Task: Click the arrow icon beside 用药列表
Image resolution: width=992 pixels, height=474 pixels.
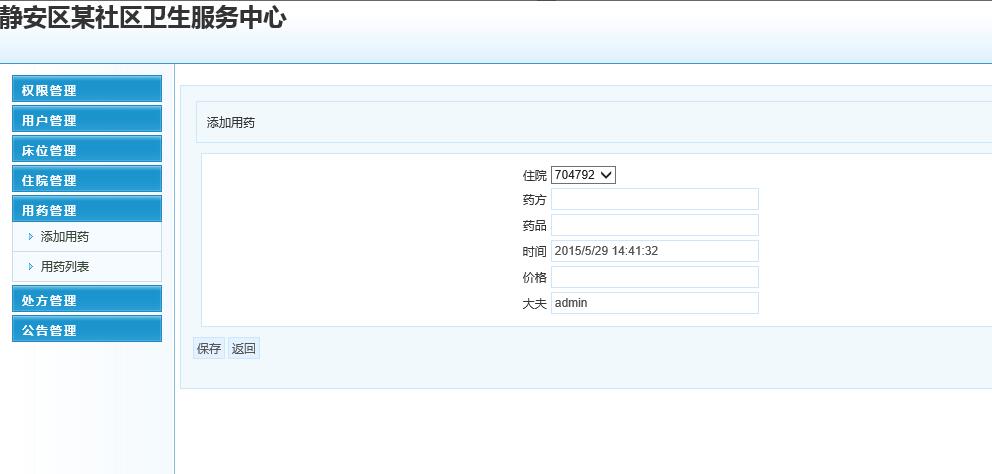Action: [30, 266]
